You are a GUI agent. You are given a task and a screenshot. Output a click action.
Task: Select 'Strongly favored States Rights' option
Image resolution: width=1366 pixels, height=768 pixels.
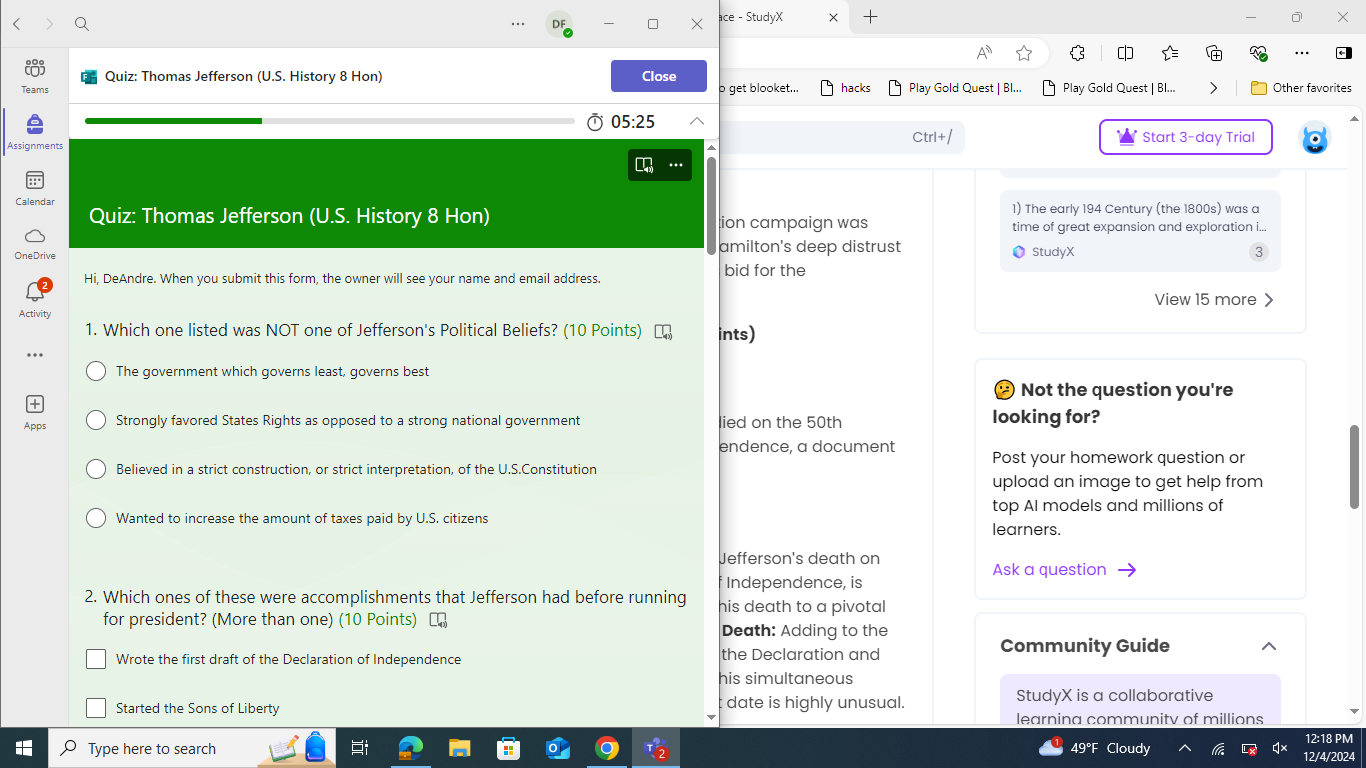(x=96, y=420)
